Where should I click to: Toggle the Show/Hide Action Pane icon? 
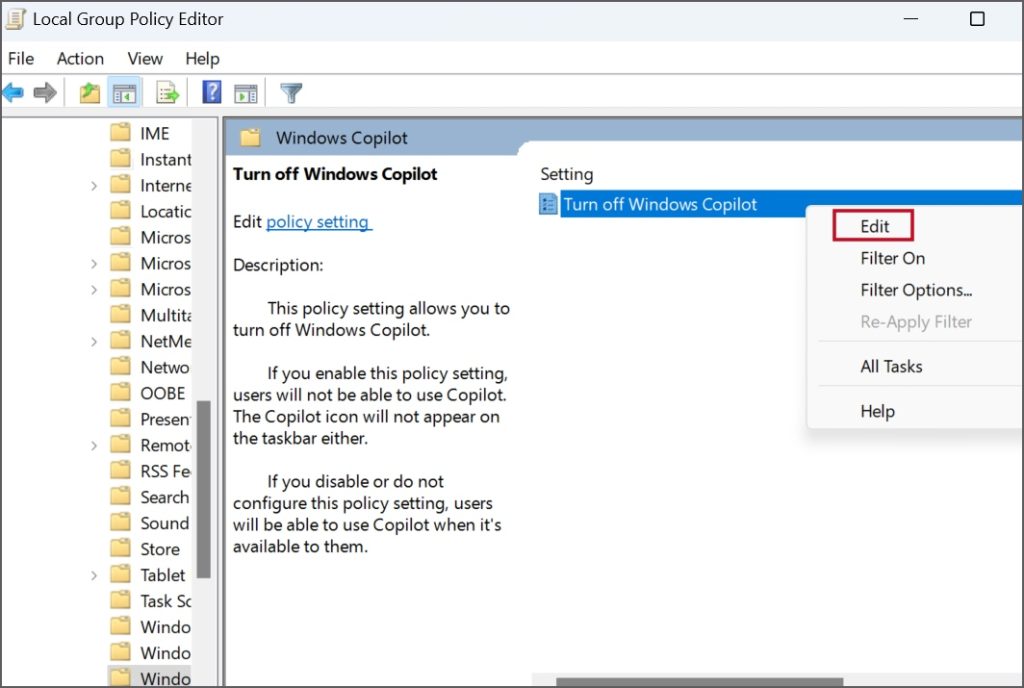(246, 93)
